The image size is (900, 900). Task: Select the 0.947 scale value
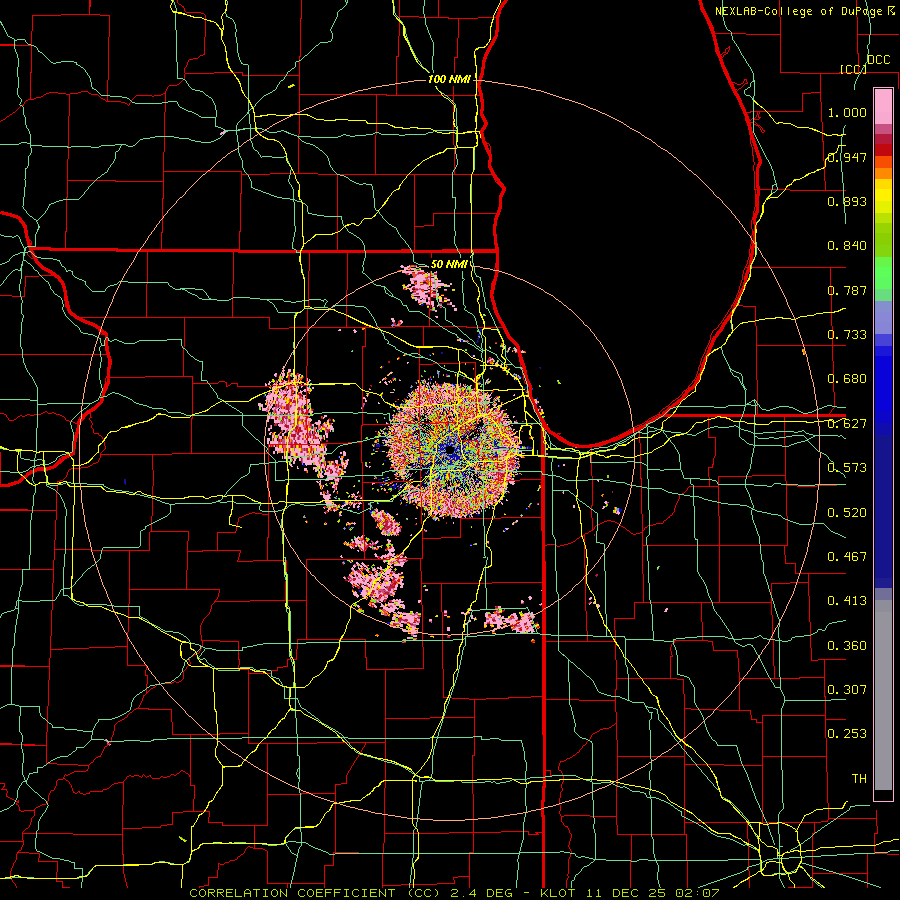coord(847,157)
